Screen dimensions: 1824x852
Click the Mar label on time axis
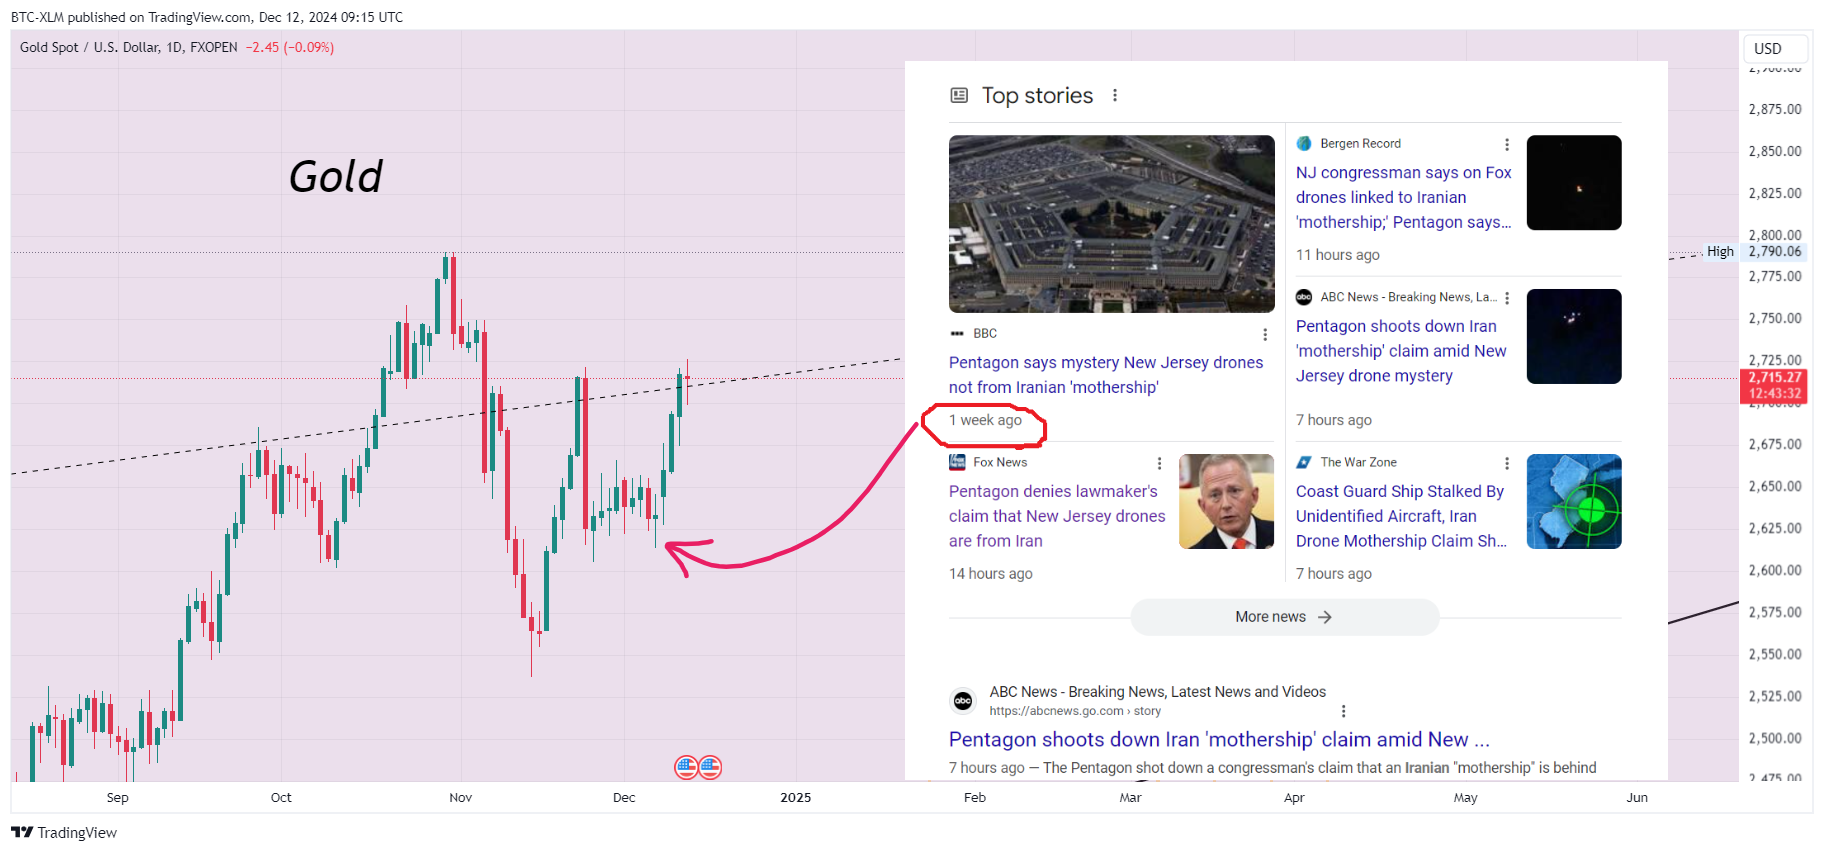pos(1130,797)
